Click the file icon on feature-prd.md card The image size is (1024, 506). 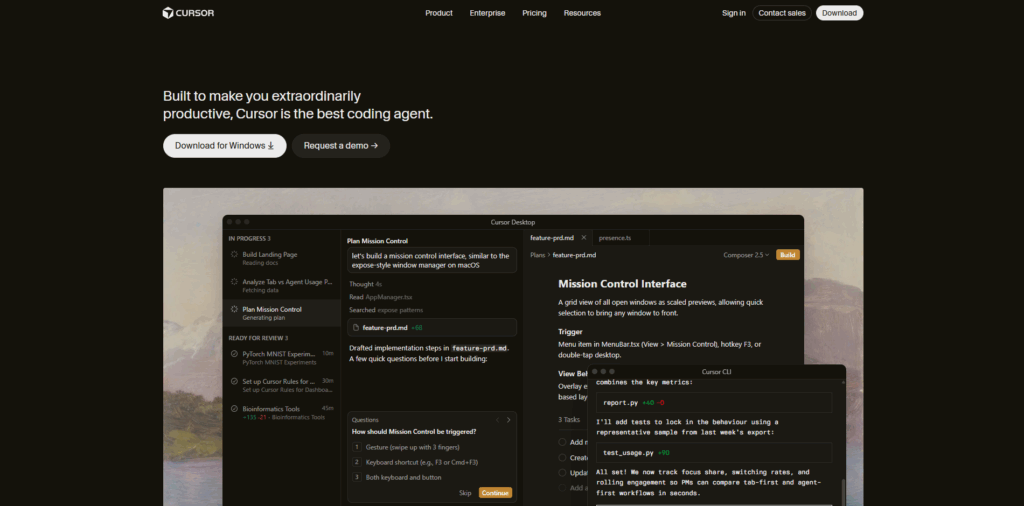click(356, 328)
